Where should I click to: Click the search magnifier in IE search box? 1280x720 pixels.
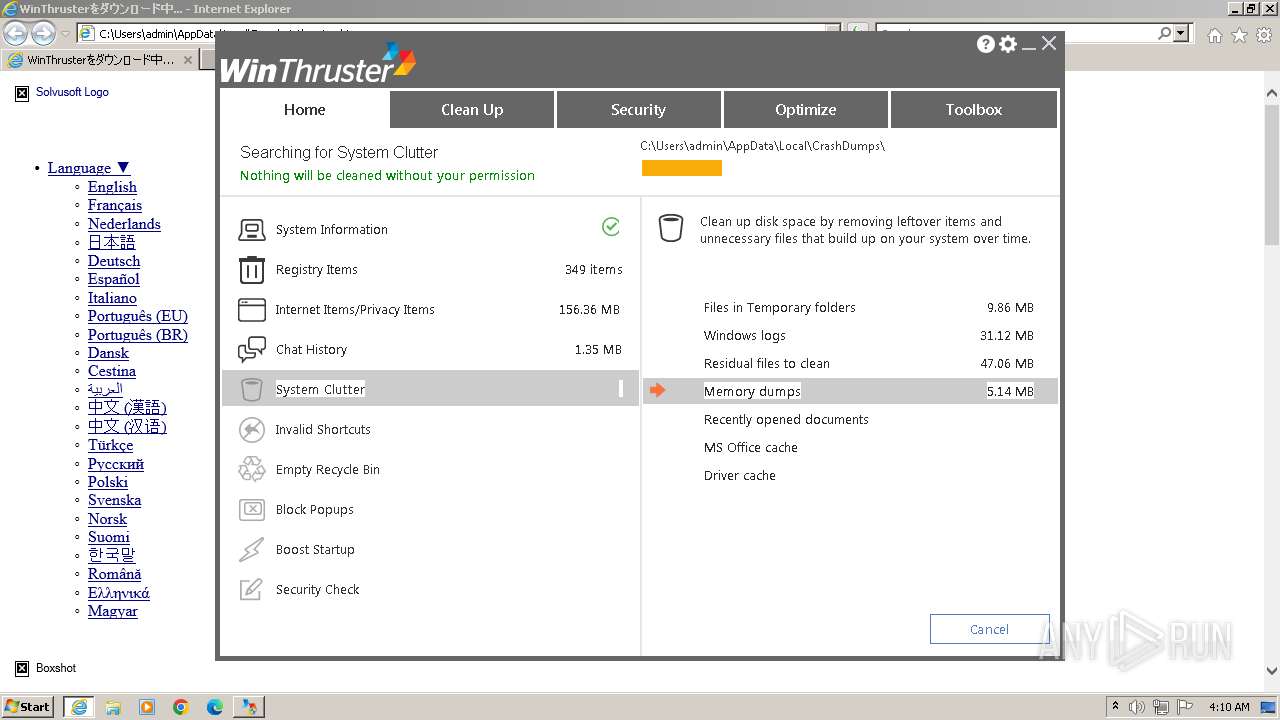coord(1164,33)
